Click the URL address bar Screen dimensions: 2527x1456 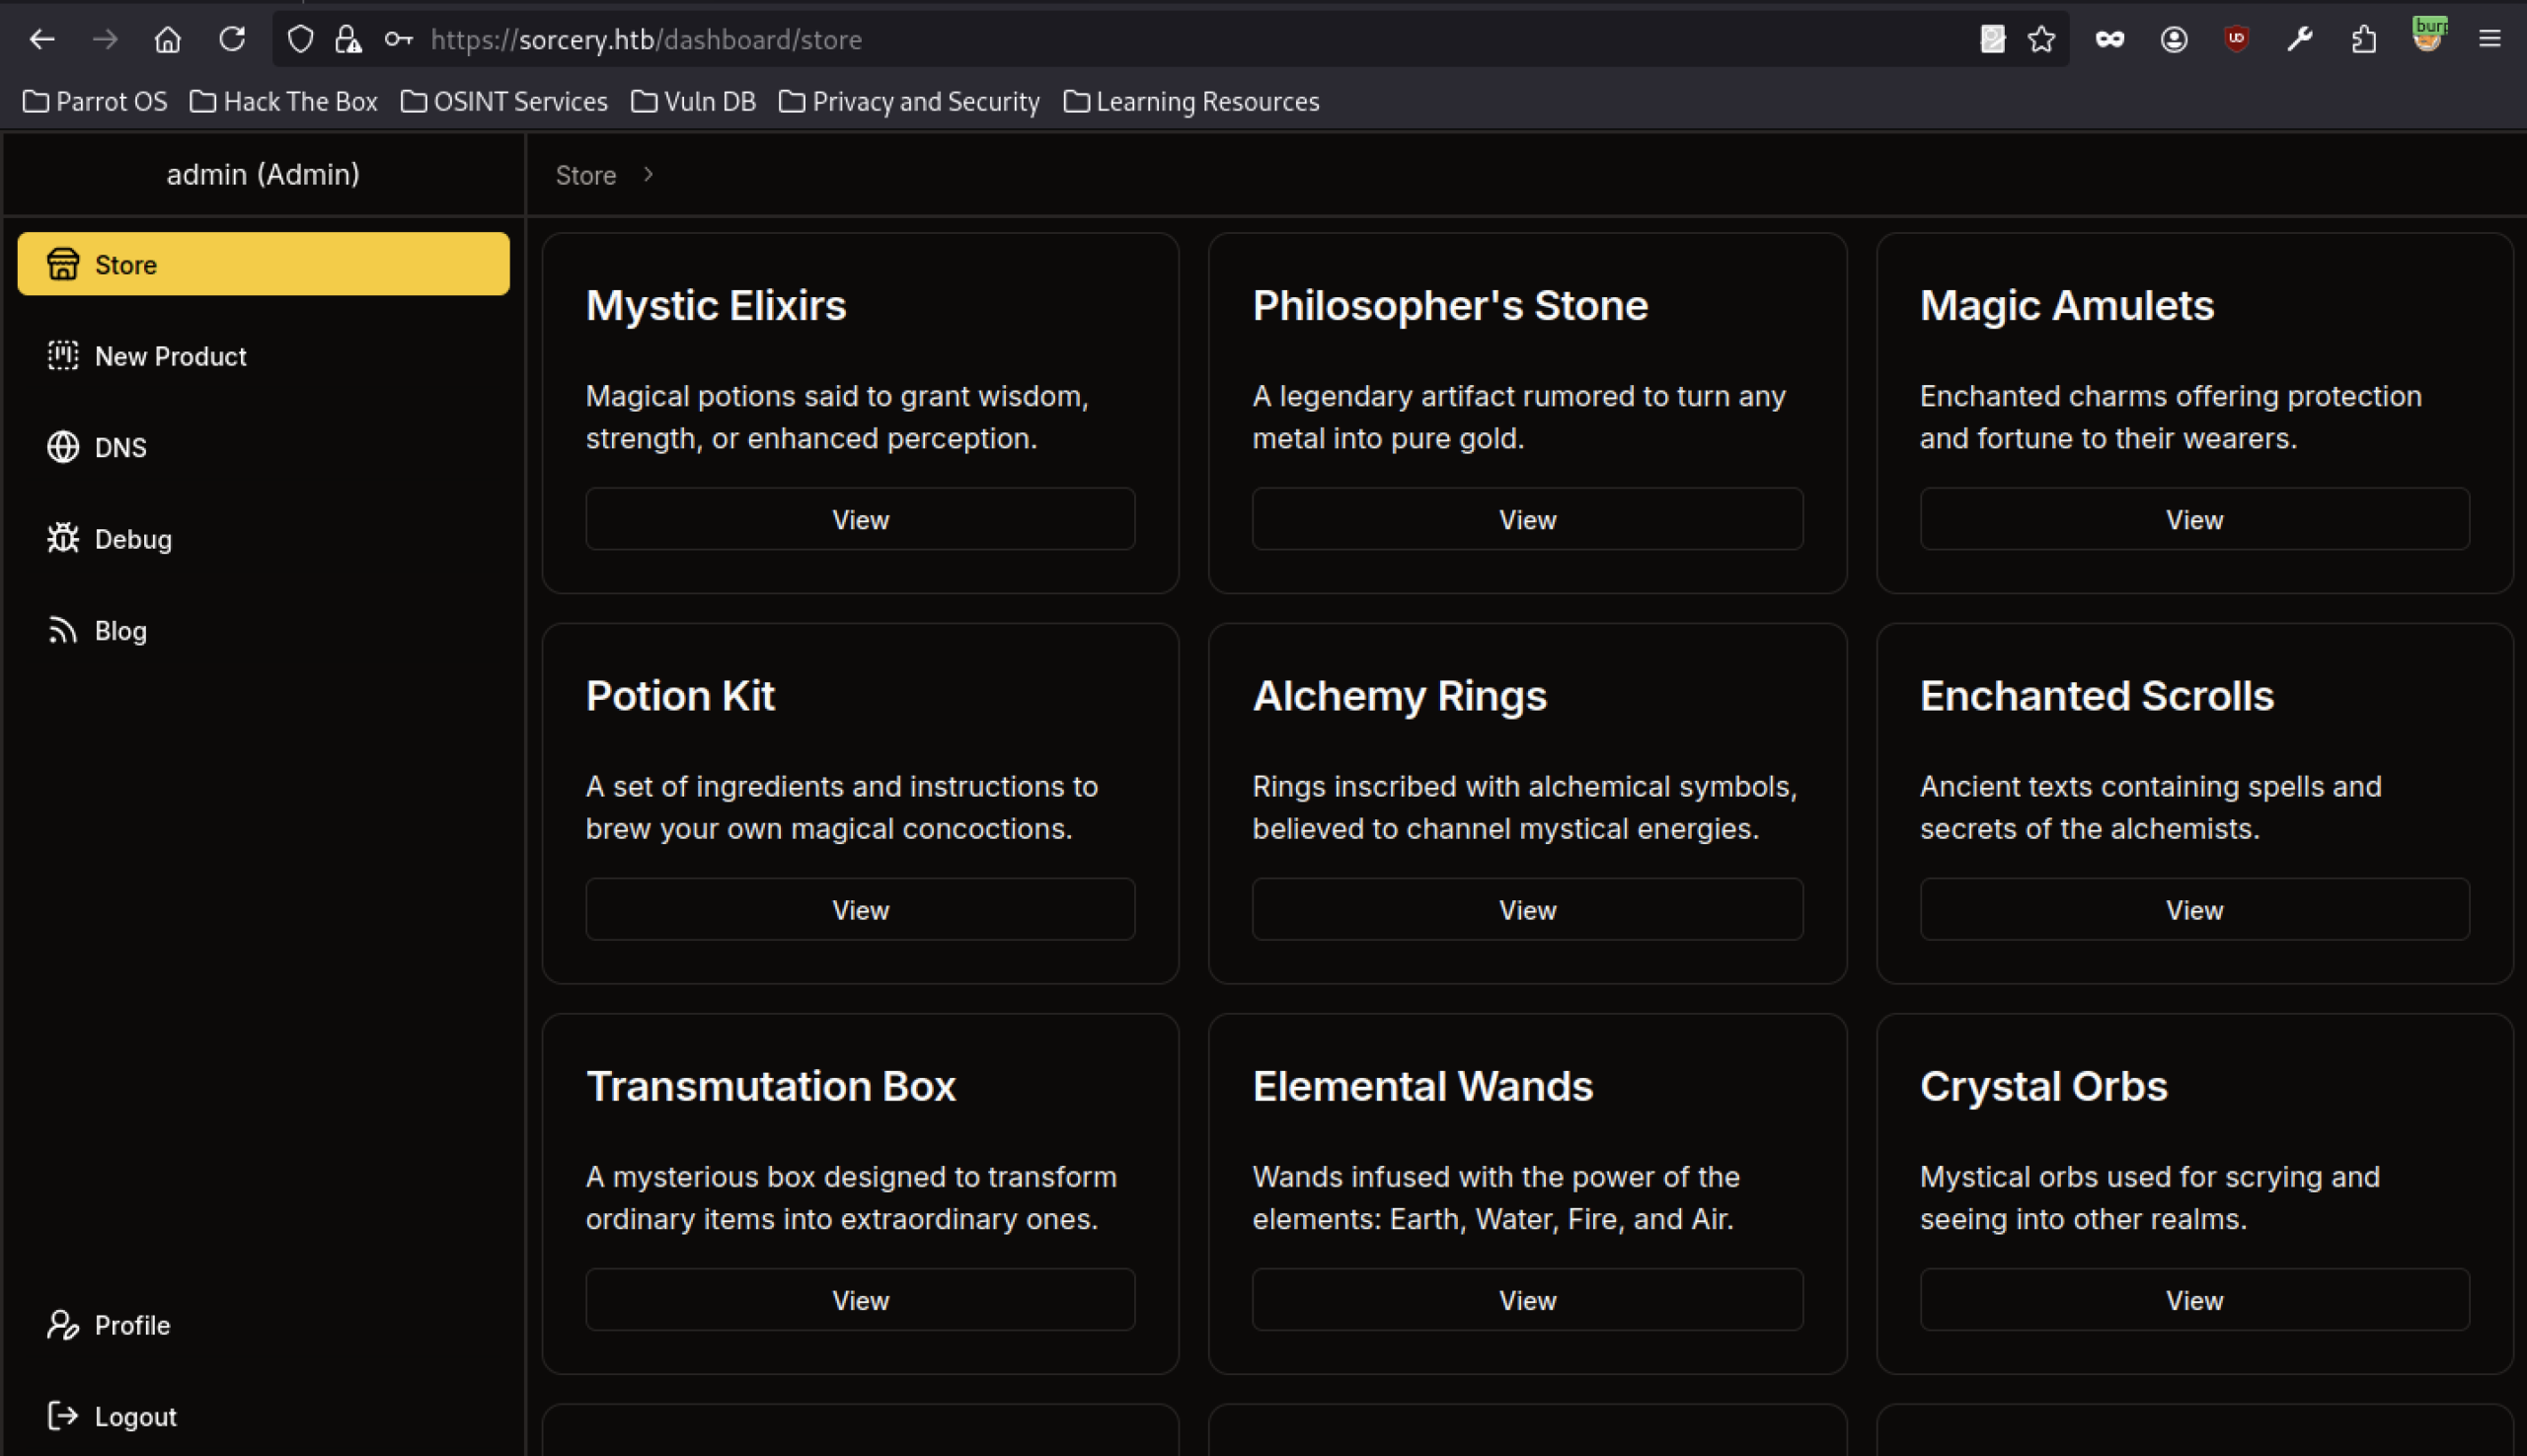[1100, 39]
